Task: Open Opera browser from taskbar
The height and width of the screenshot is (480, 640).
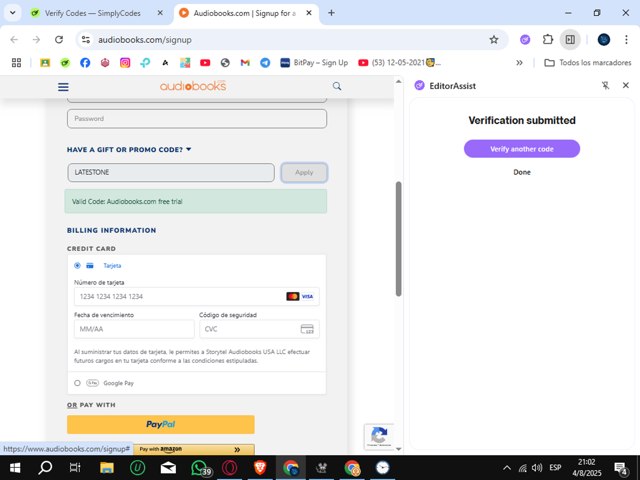Action: click(230, 468)
